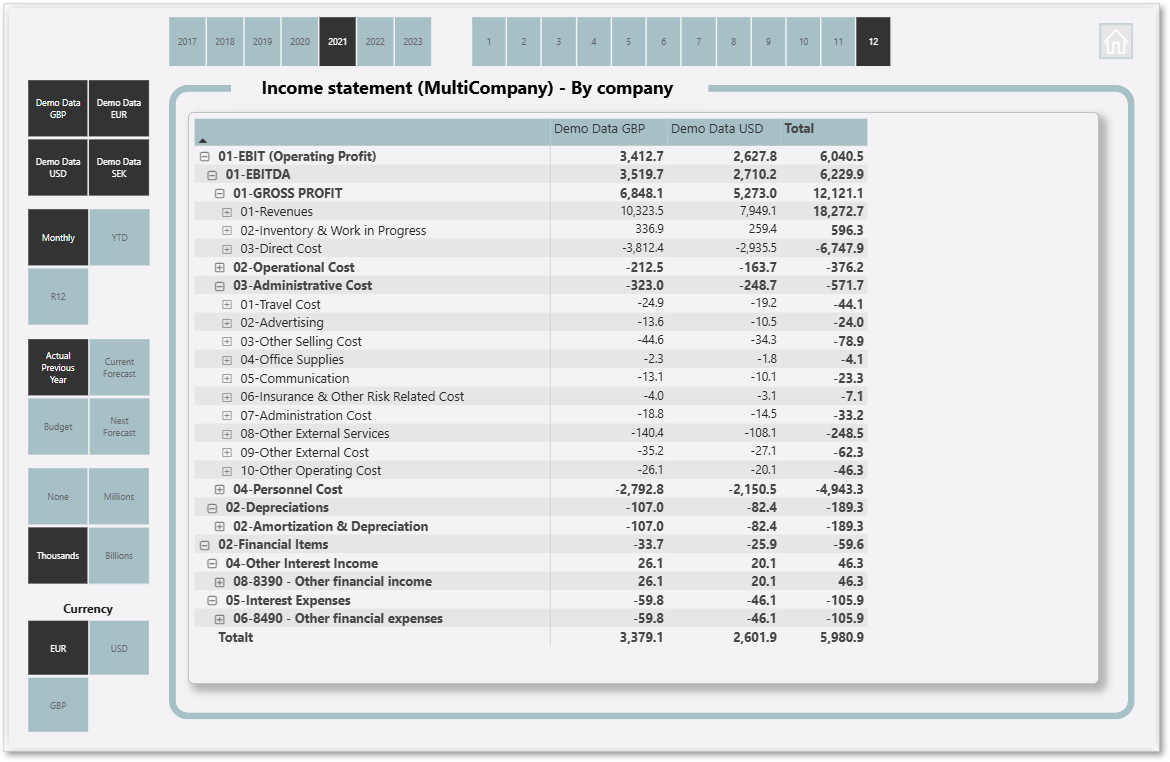The height and width of the screenshot is (762, 1170).
Task: Expand 02-Amortization & Depreciation row
Action: (219, 526)
